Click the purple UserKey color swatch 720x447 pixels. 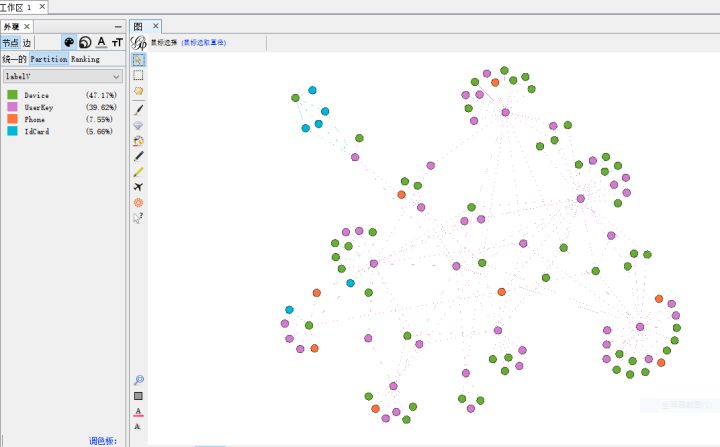[12, 107]
